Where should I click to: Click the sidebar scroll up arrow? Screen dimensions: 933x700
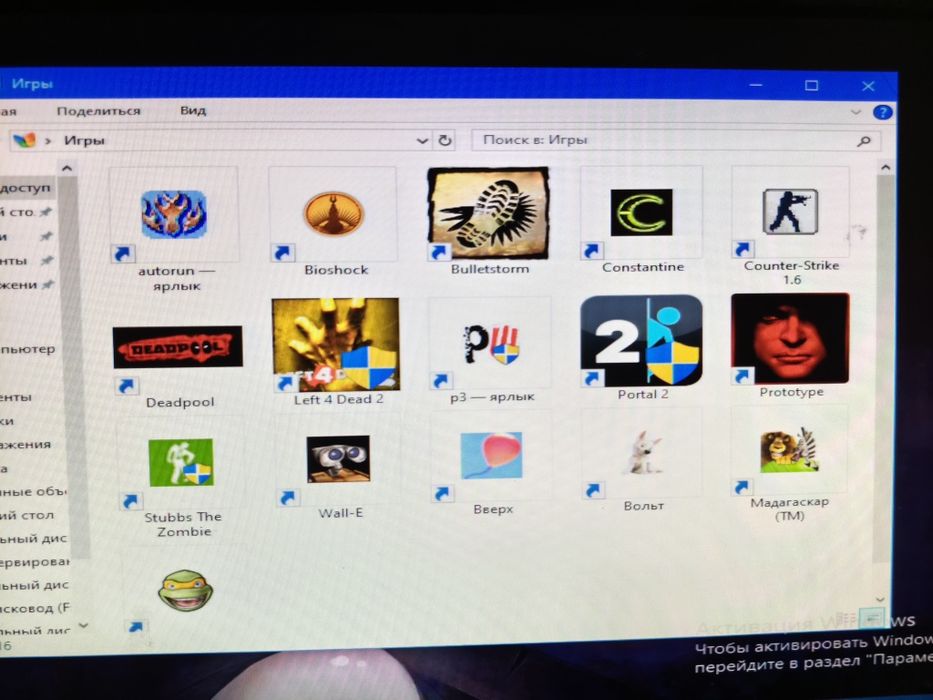click(x=67, y=169)
